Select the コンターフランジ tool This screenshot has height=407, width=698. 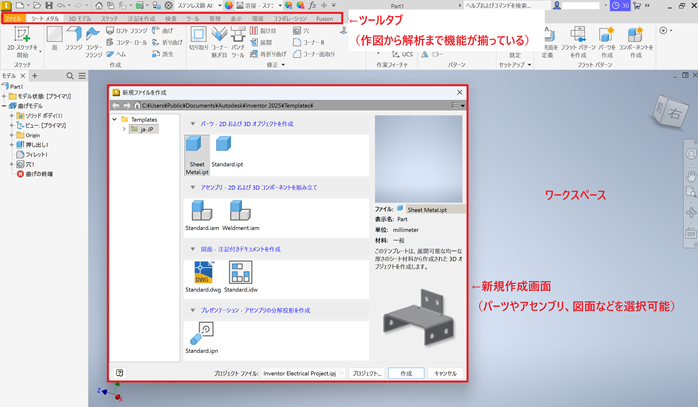coord(93,42)
